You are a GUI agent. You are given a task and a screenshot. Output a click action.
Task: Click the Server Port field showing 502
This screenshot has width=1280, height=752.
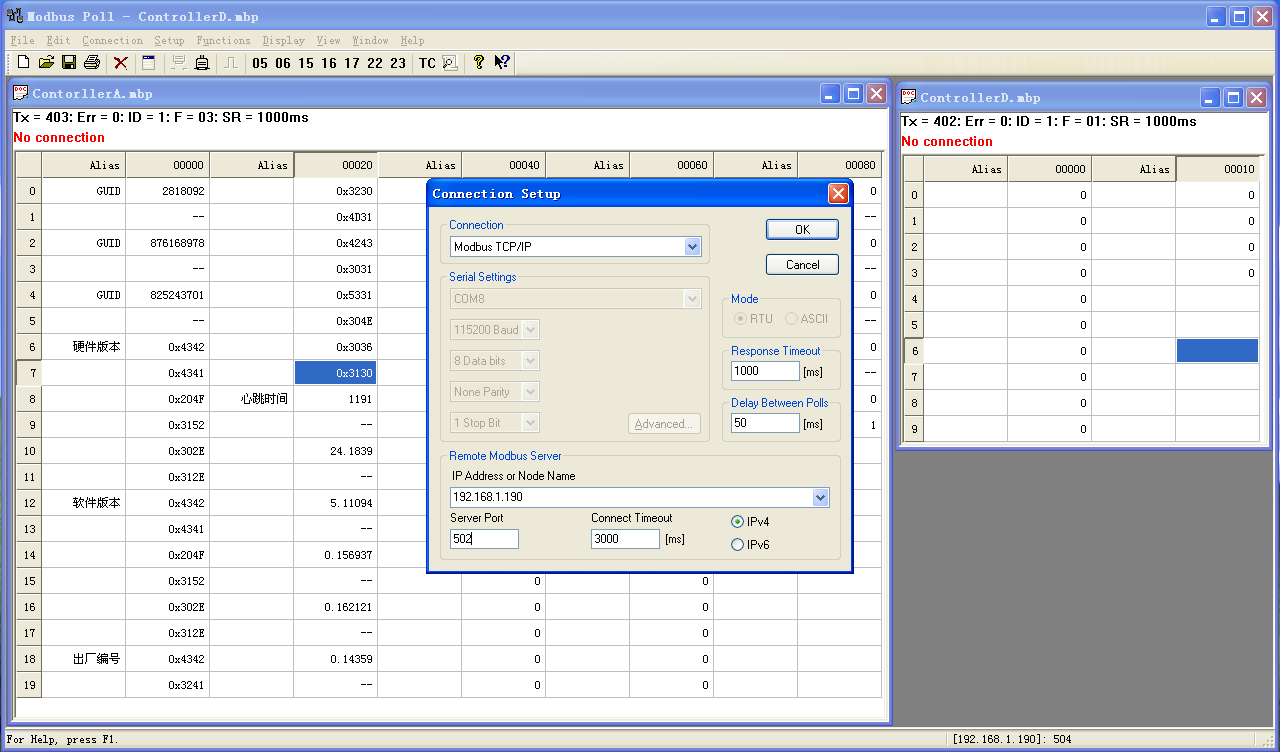(484, 539)
